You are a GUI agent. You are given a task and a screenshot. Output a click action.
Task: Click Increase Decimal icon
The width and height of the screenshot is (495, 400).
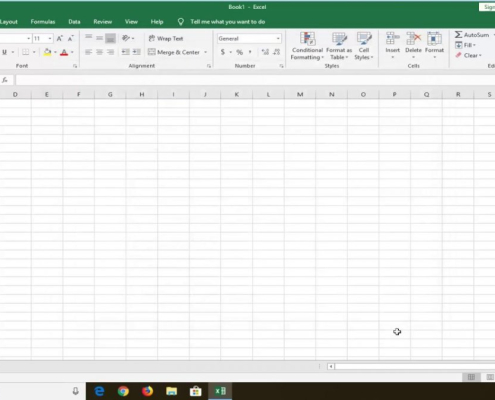(265, 52)
